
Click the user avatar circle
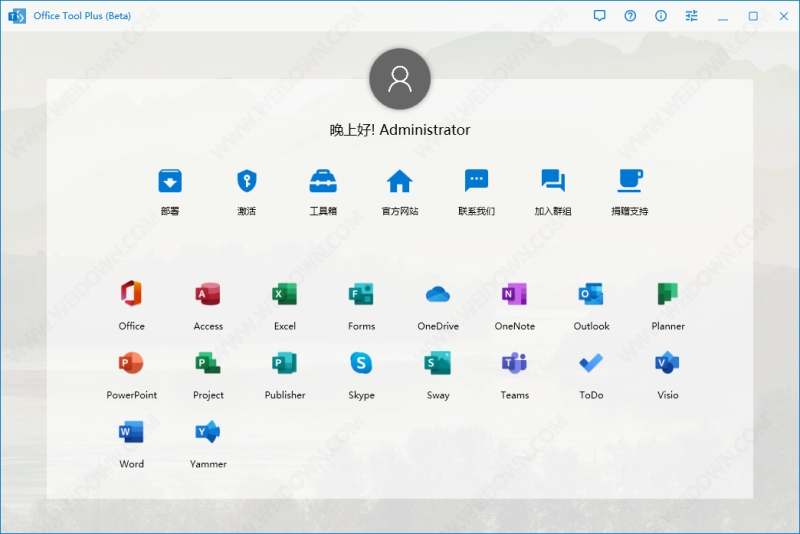400,79
